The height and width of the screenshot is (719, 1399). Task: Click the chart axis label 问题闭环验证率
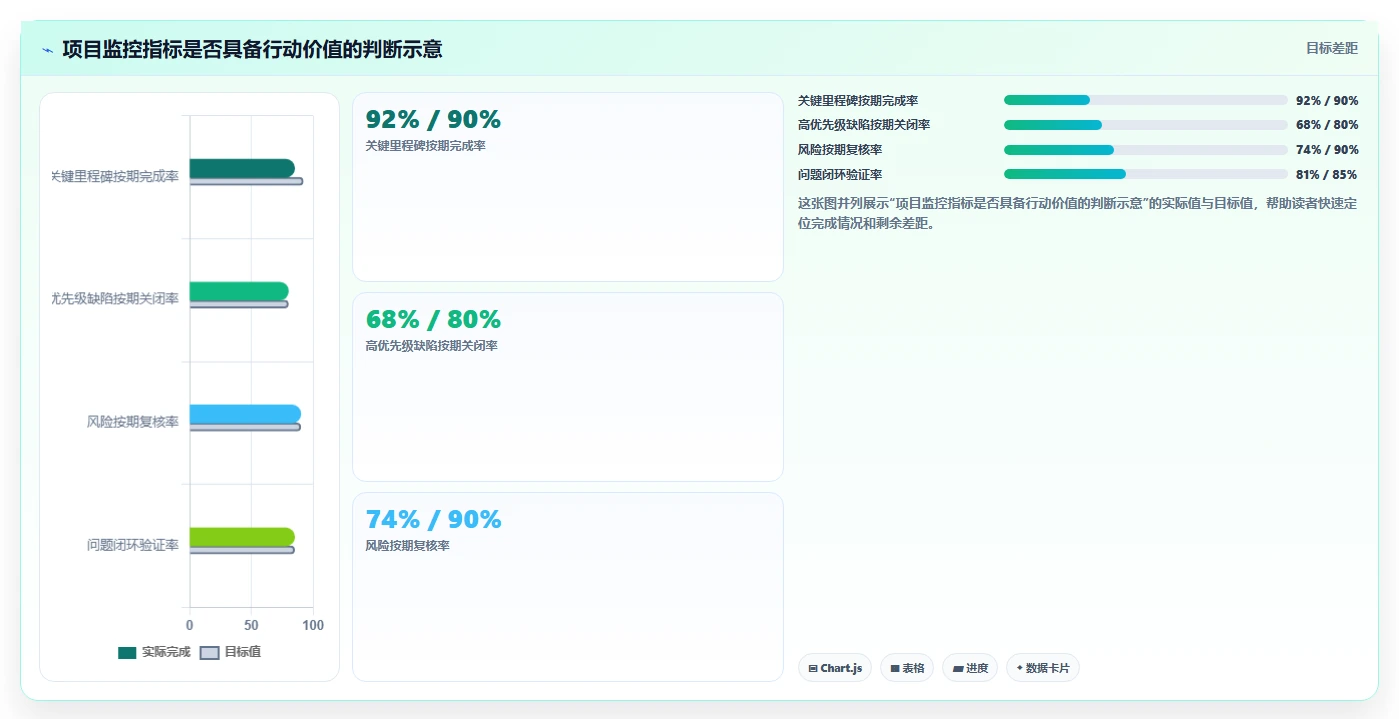(133, 545)
